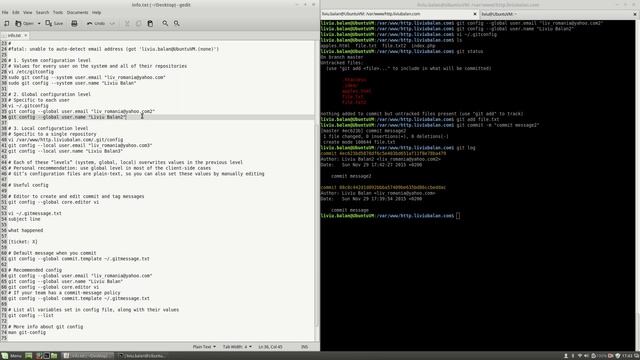The width and height of the screenshot is (640, 360).
Task: Expand the Open recent files dropdown arrow
Action: [39, 24]
